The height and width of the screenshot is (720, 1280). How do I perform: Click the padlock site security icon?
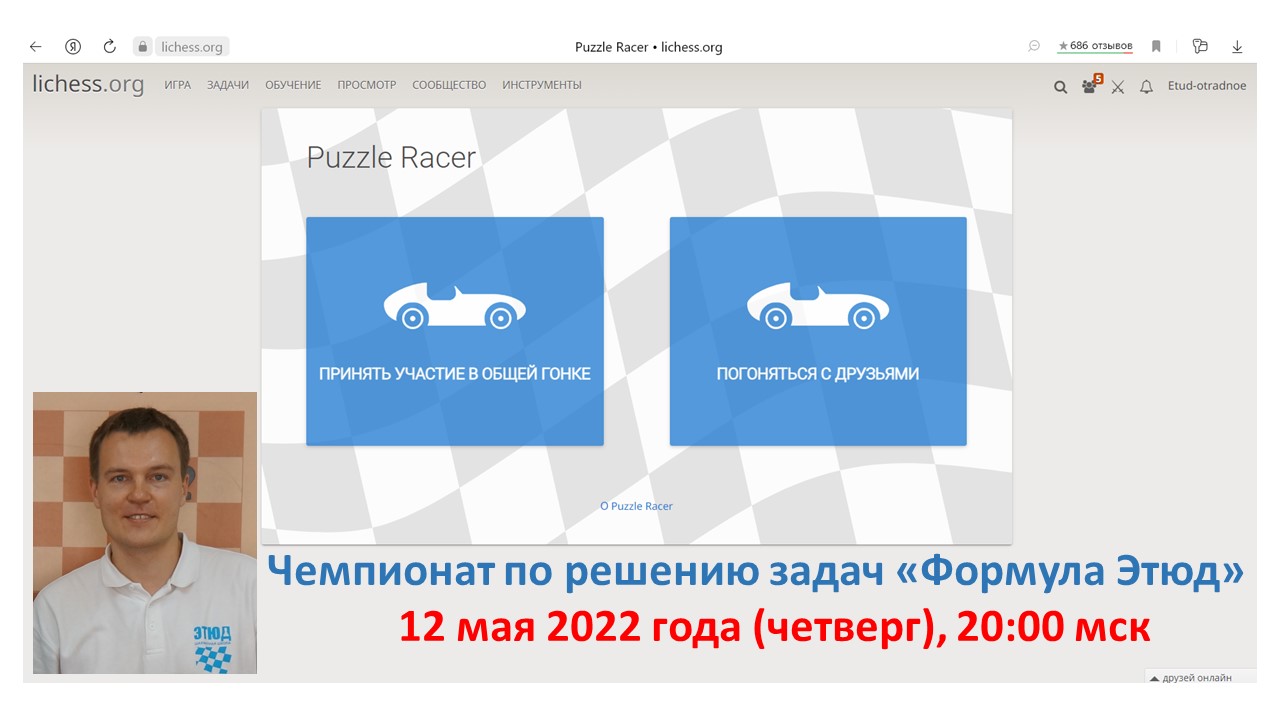point(144,46)
